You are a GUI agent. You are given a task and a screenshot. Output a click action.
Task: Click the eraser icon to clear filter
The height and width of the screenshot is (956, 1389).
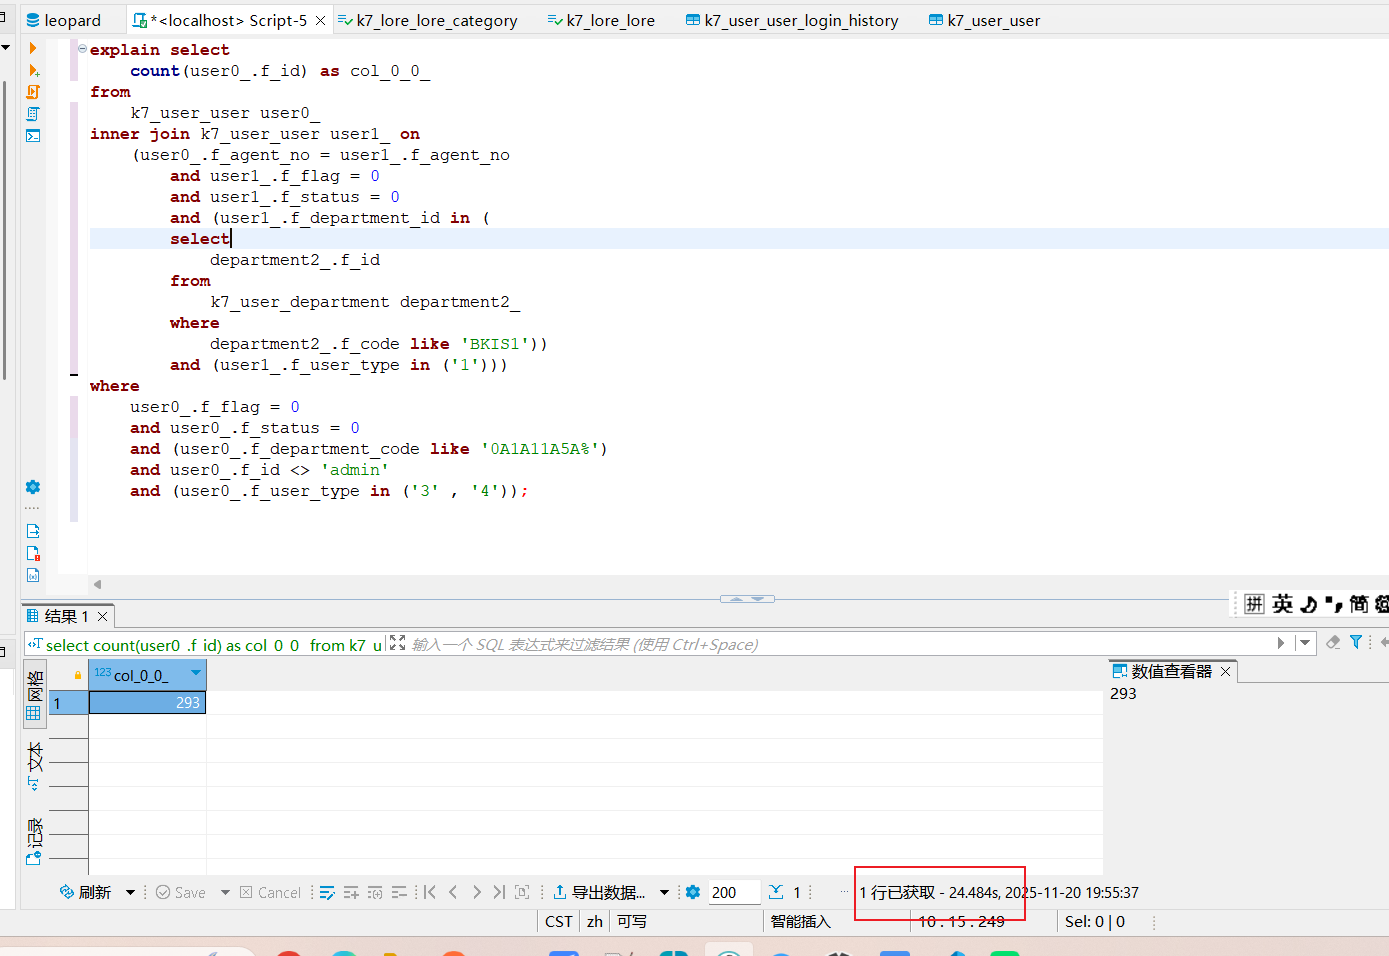1333,643
